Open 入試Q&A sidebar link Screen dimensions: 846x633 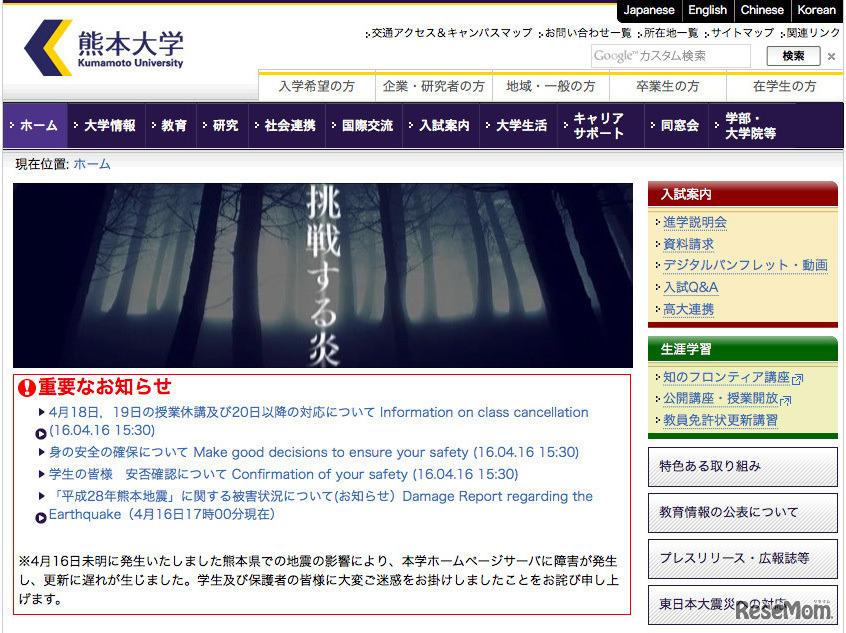click(x=691, y=288)
